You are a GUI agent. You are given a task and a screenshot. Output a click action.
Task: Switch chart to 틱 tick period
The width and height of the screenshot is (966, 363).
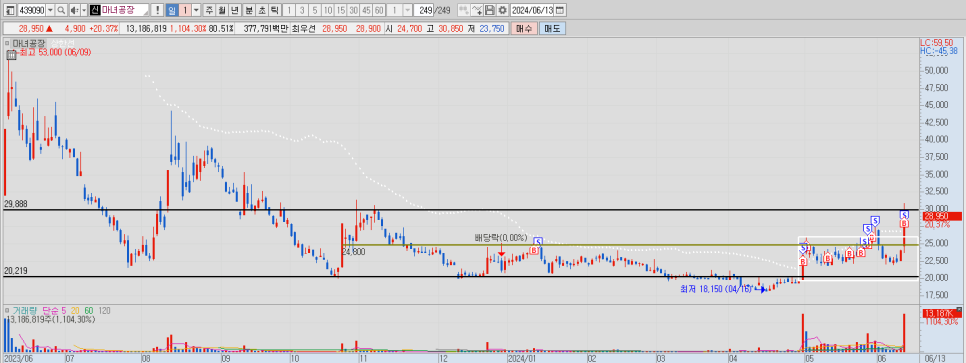click(x=274, y=10)
